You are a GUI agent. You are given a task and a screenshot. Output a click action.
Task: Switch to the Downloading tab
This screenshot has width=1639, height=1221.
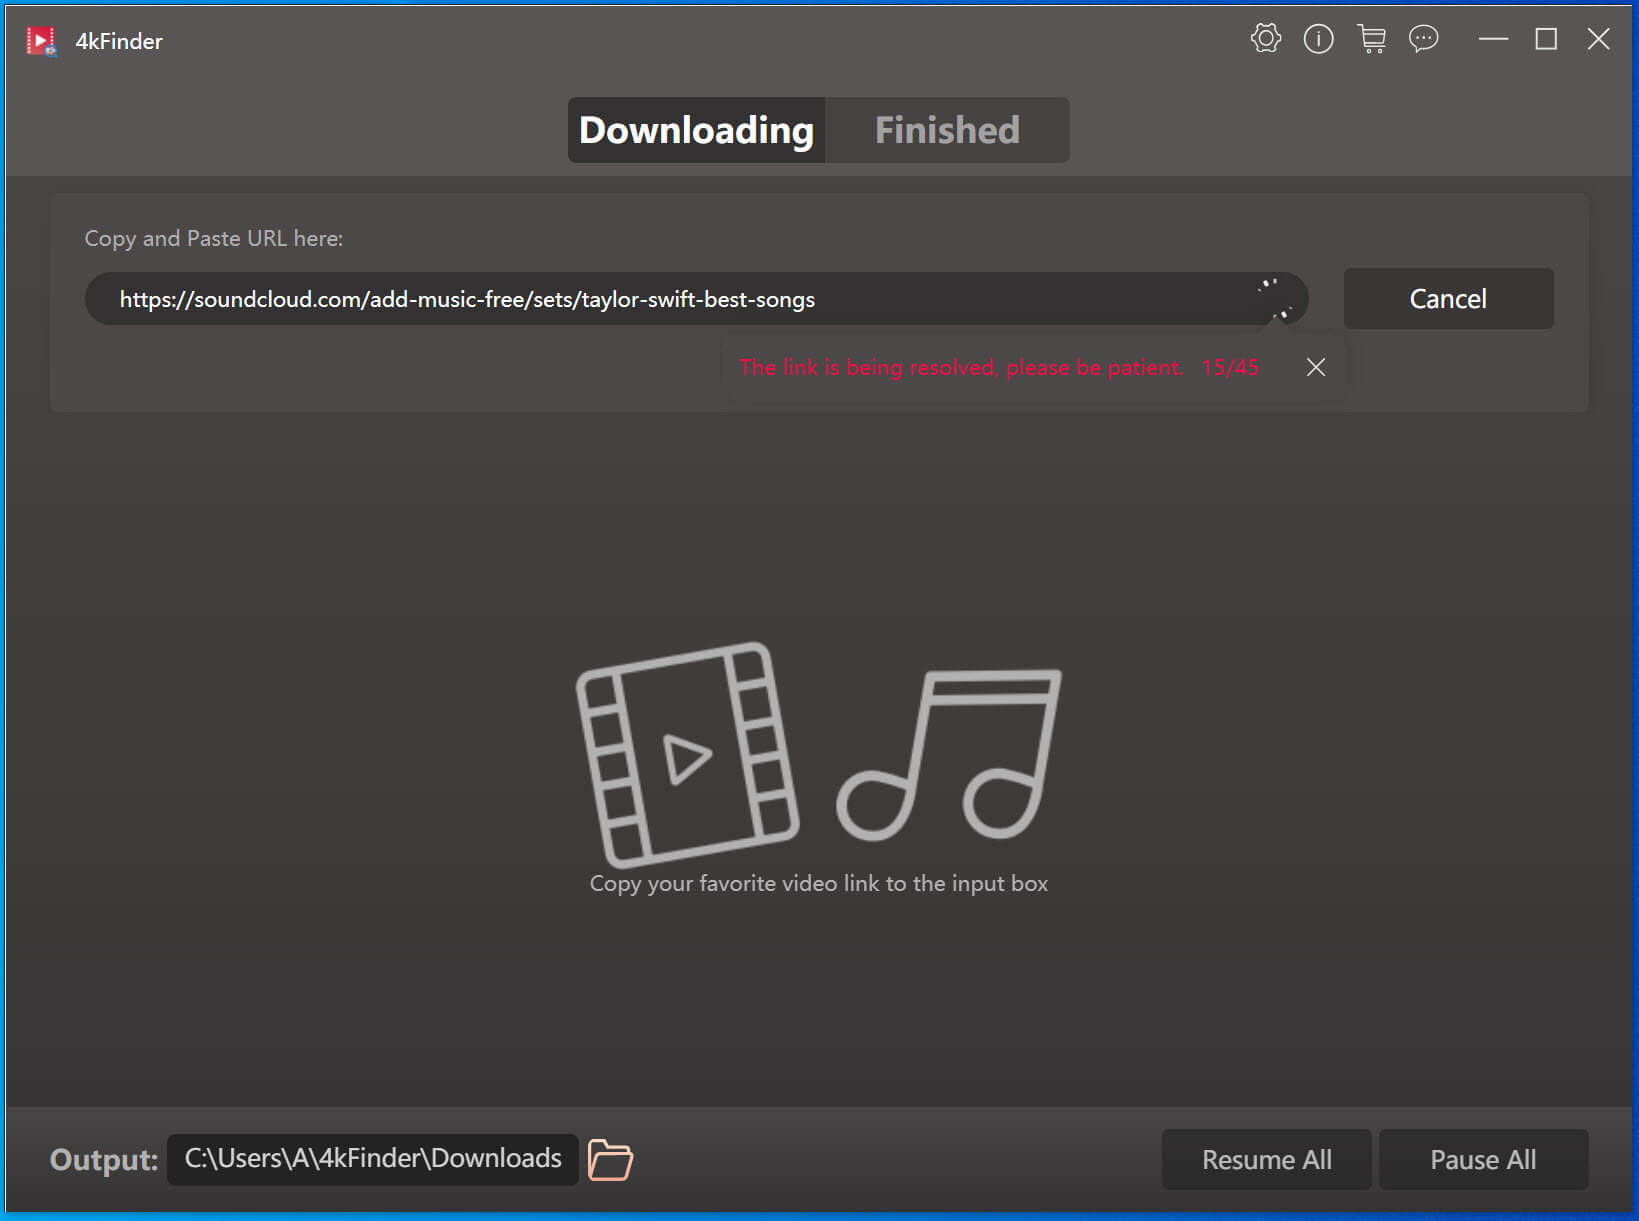click(696, 130)
